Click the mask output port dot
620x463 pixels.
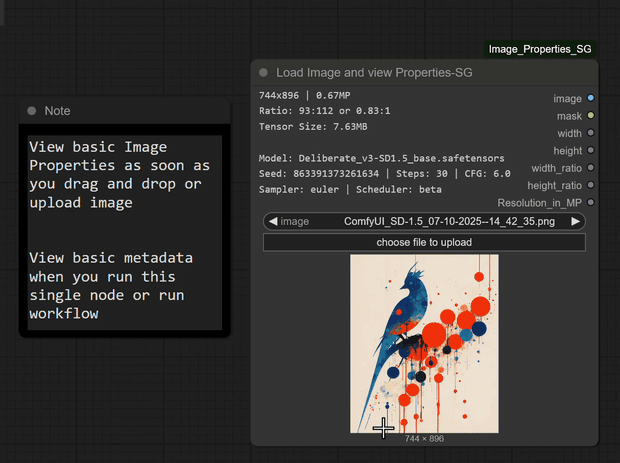point(591,116)
